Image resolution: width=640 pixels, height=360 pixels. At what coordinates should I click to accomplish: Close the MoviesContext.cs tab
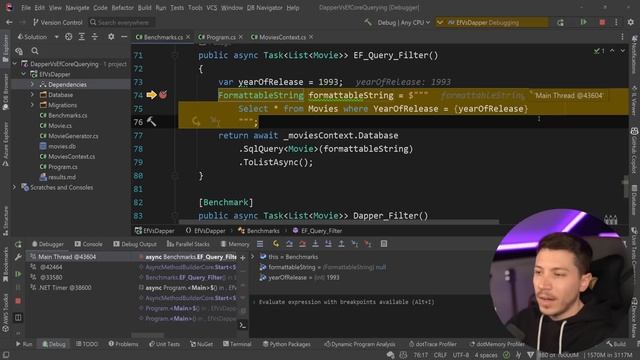point(311,37)
